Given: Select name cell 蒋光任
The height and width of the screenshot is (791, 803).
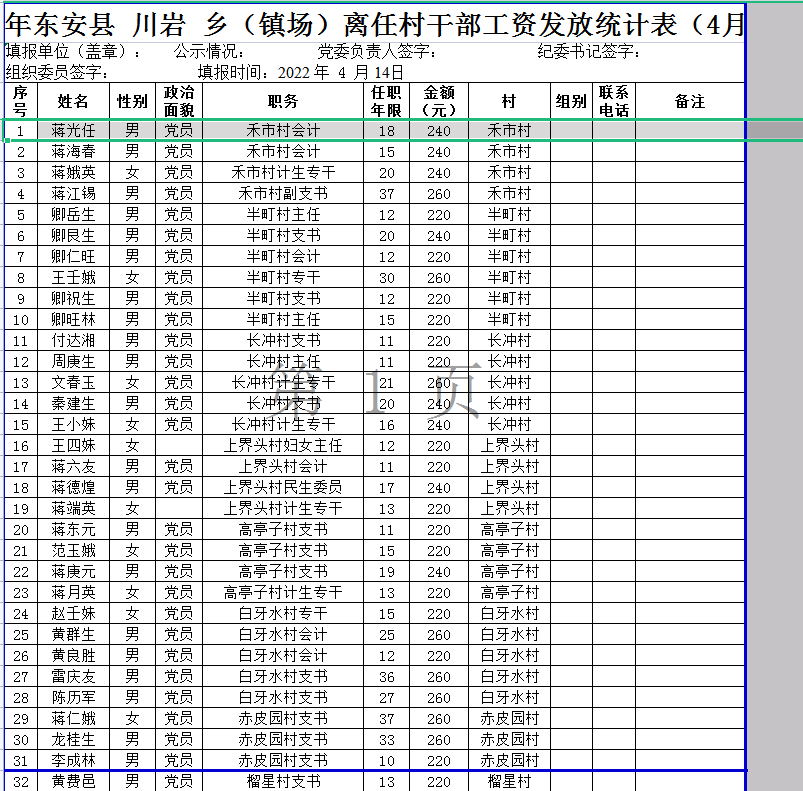Looking at the screenshot, I should tap(73, 131).
